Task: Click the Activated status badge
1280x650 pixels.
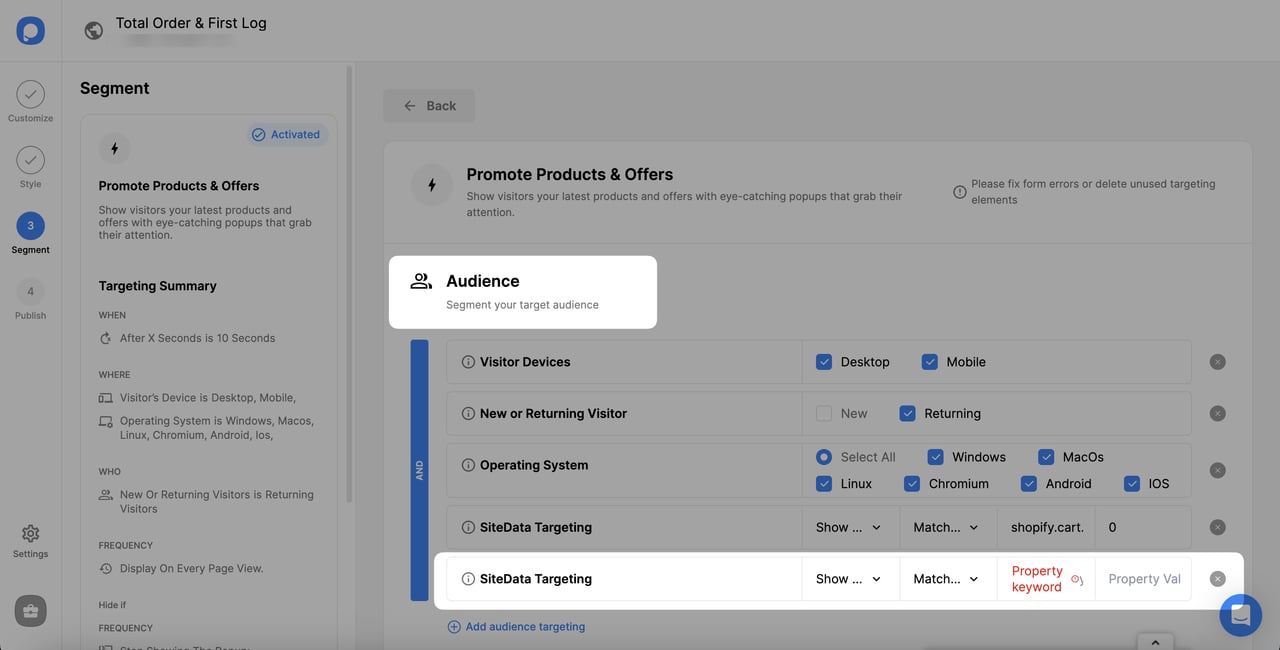Action: pyautogui.click(x=286, y=134)
